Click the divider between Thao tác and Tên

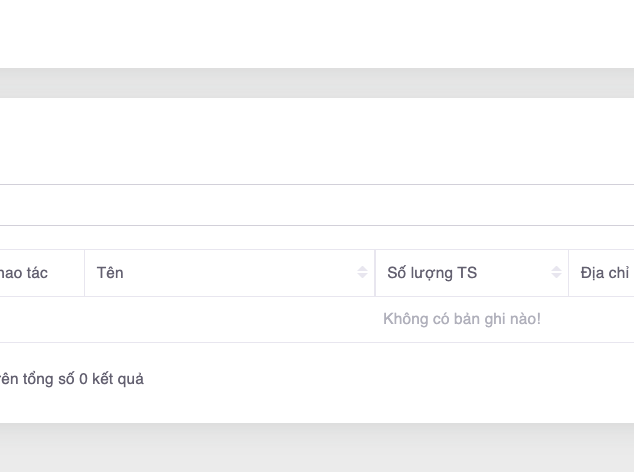(x=84, y=273)
